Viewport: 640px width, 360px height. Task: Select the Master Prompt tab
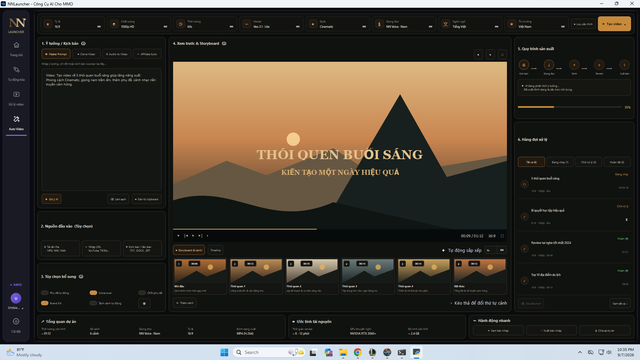pyautogui.click(x=56, y=54)
